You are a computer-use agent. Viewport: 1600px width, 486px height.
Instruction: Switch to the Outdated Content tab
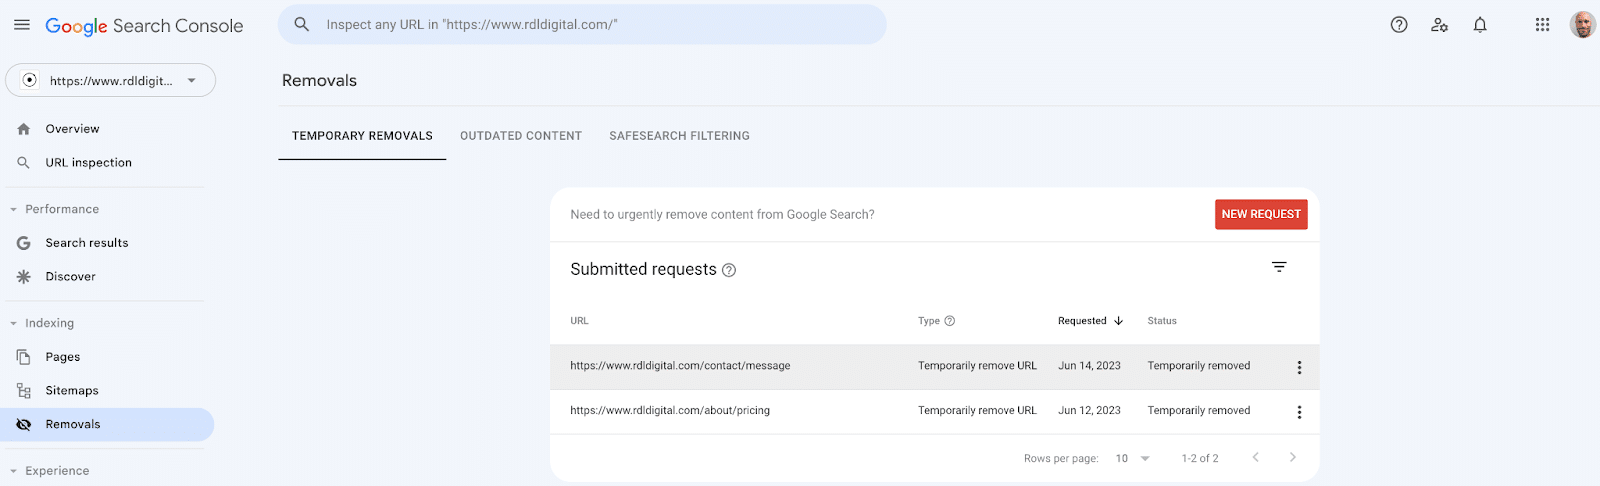520,136
